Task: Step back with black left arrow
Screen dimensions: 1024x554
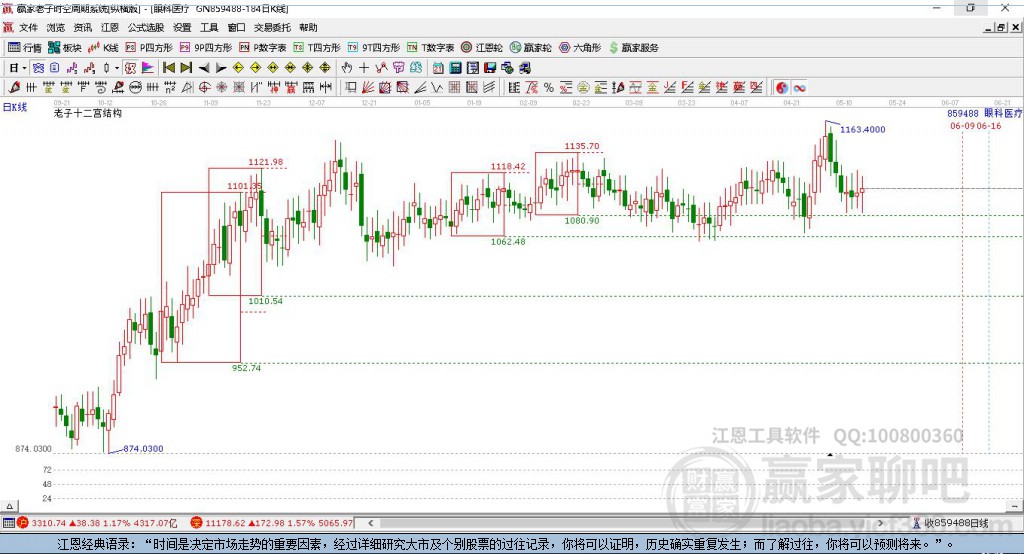Action: [204, 68]
